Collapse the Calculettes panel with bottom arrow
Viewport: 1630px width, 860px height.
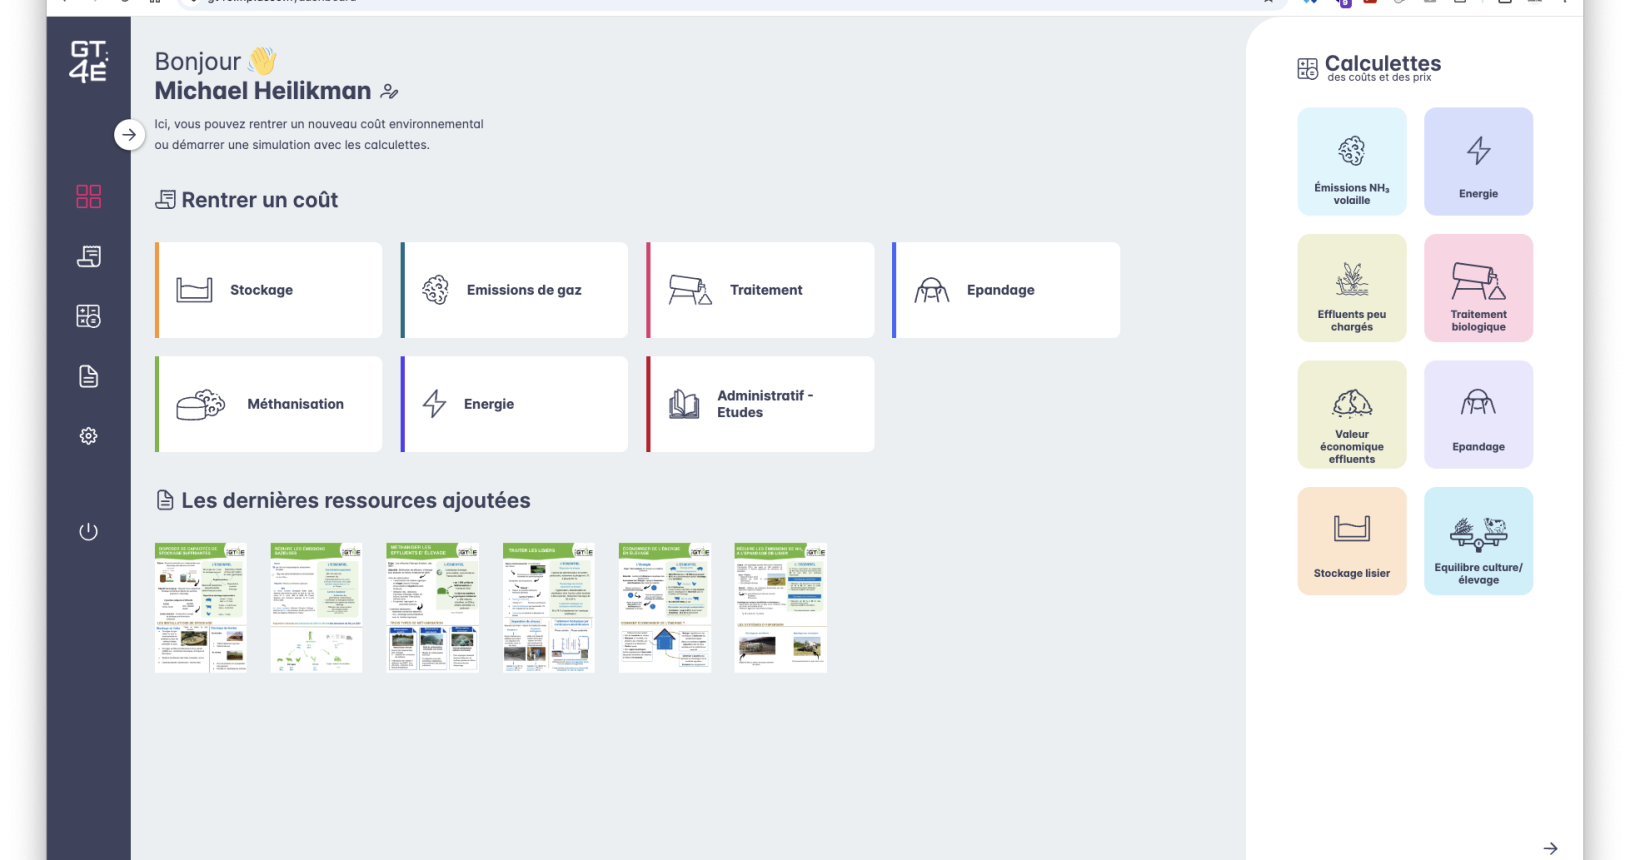(x=1550, y=848)
